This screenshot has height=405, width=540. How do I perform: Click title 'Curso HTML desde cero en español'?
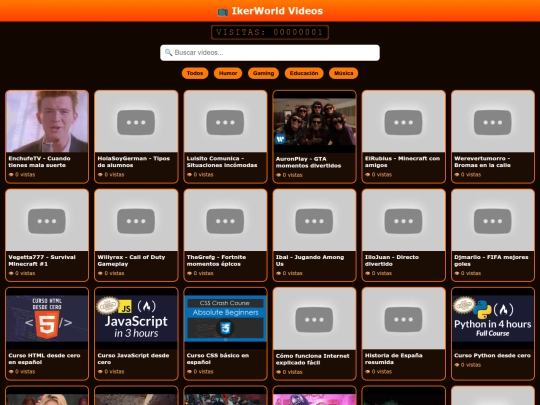coord(44,359)
